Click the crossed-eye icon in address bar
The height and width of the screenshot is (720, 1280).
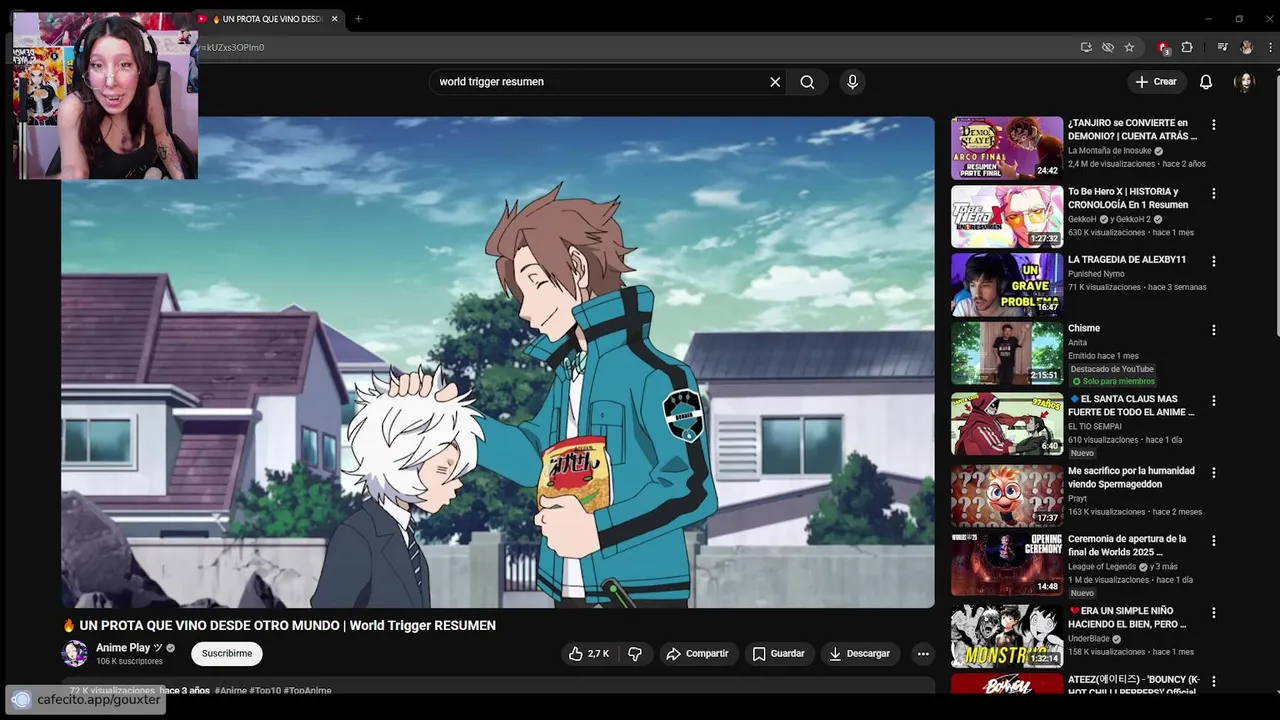(1108, 47)
